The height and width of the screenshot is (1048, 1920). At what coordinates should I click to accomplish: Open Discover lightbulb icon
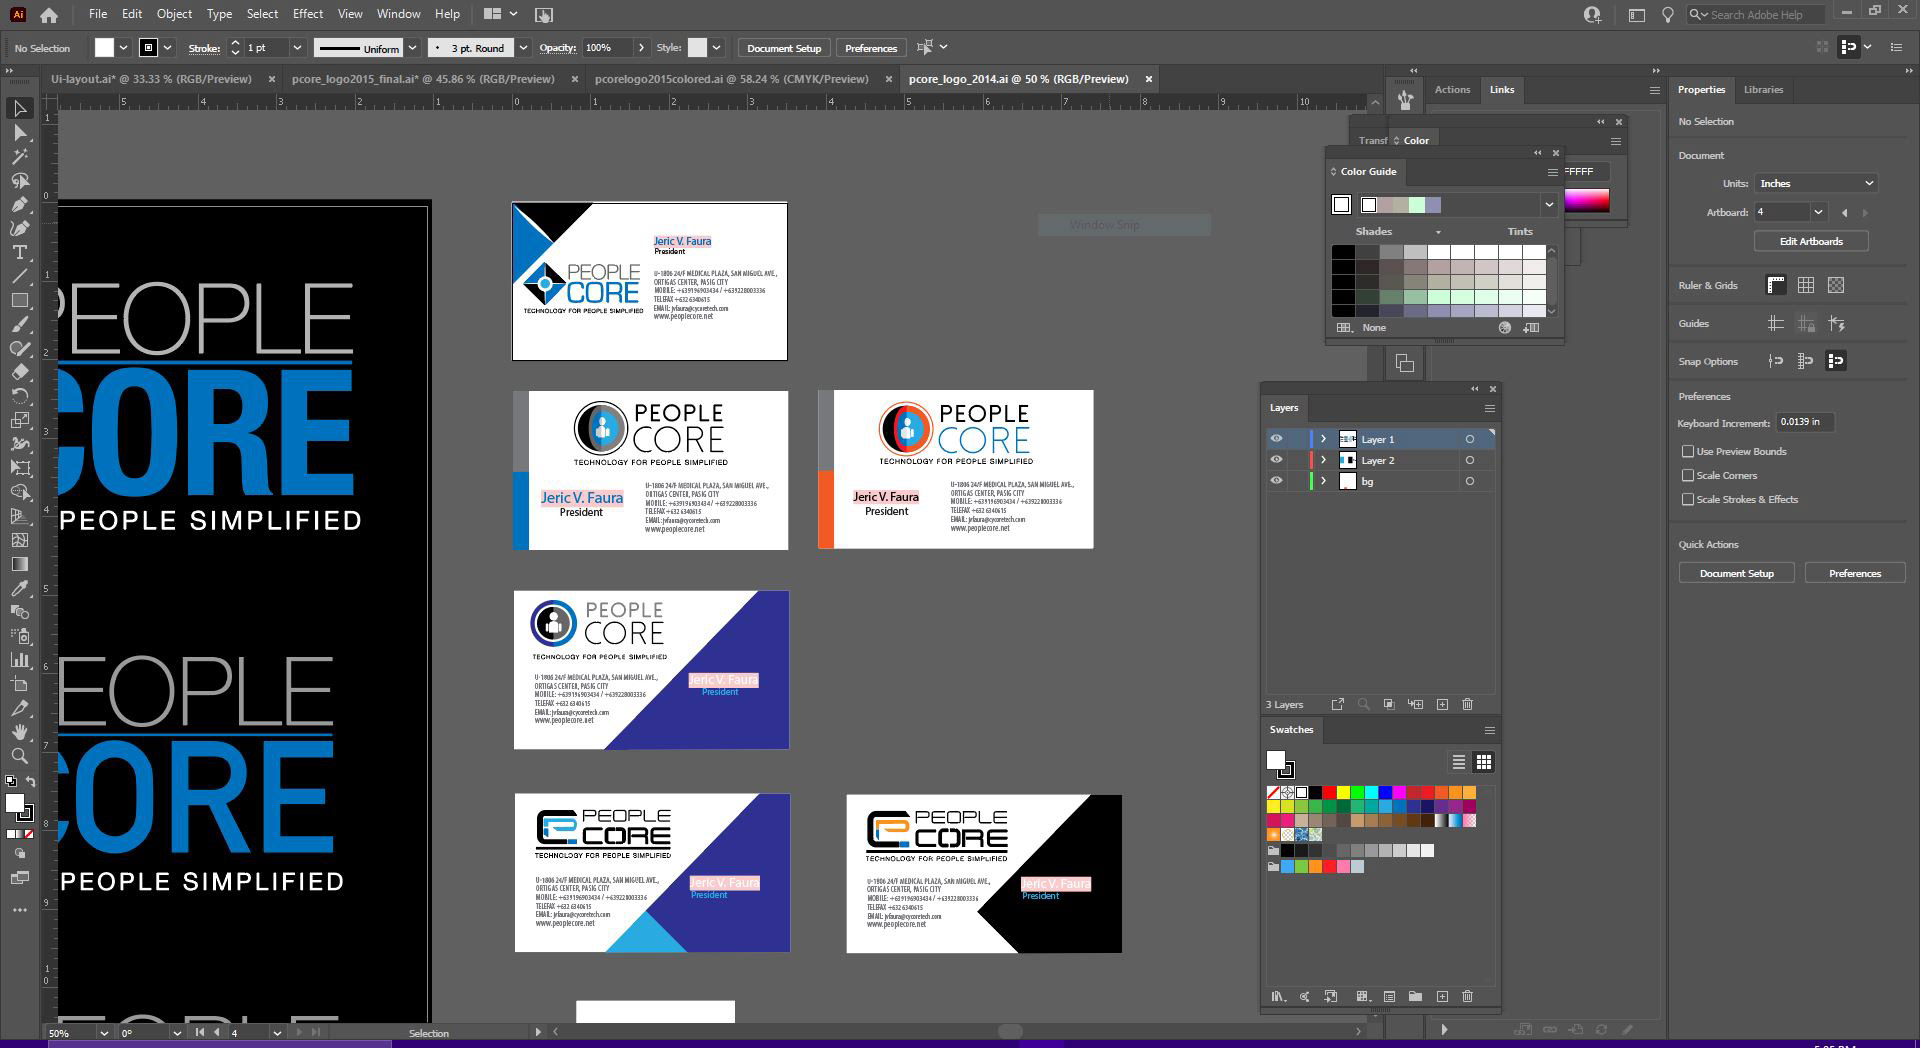click(1667, 15)
